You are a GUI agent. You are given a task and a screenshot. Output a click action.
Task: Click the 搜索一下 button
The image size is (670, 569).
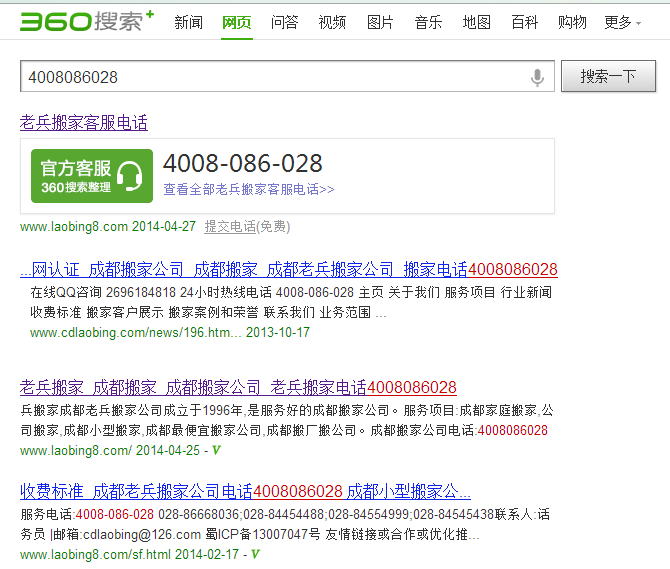click(608, 76)
